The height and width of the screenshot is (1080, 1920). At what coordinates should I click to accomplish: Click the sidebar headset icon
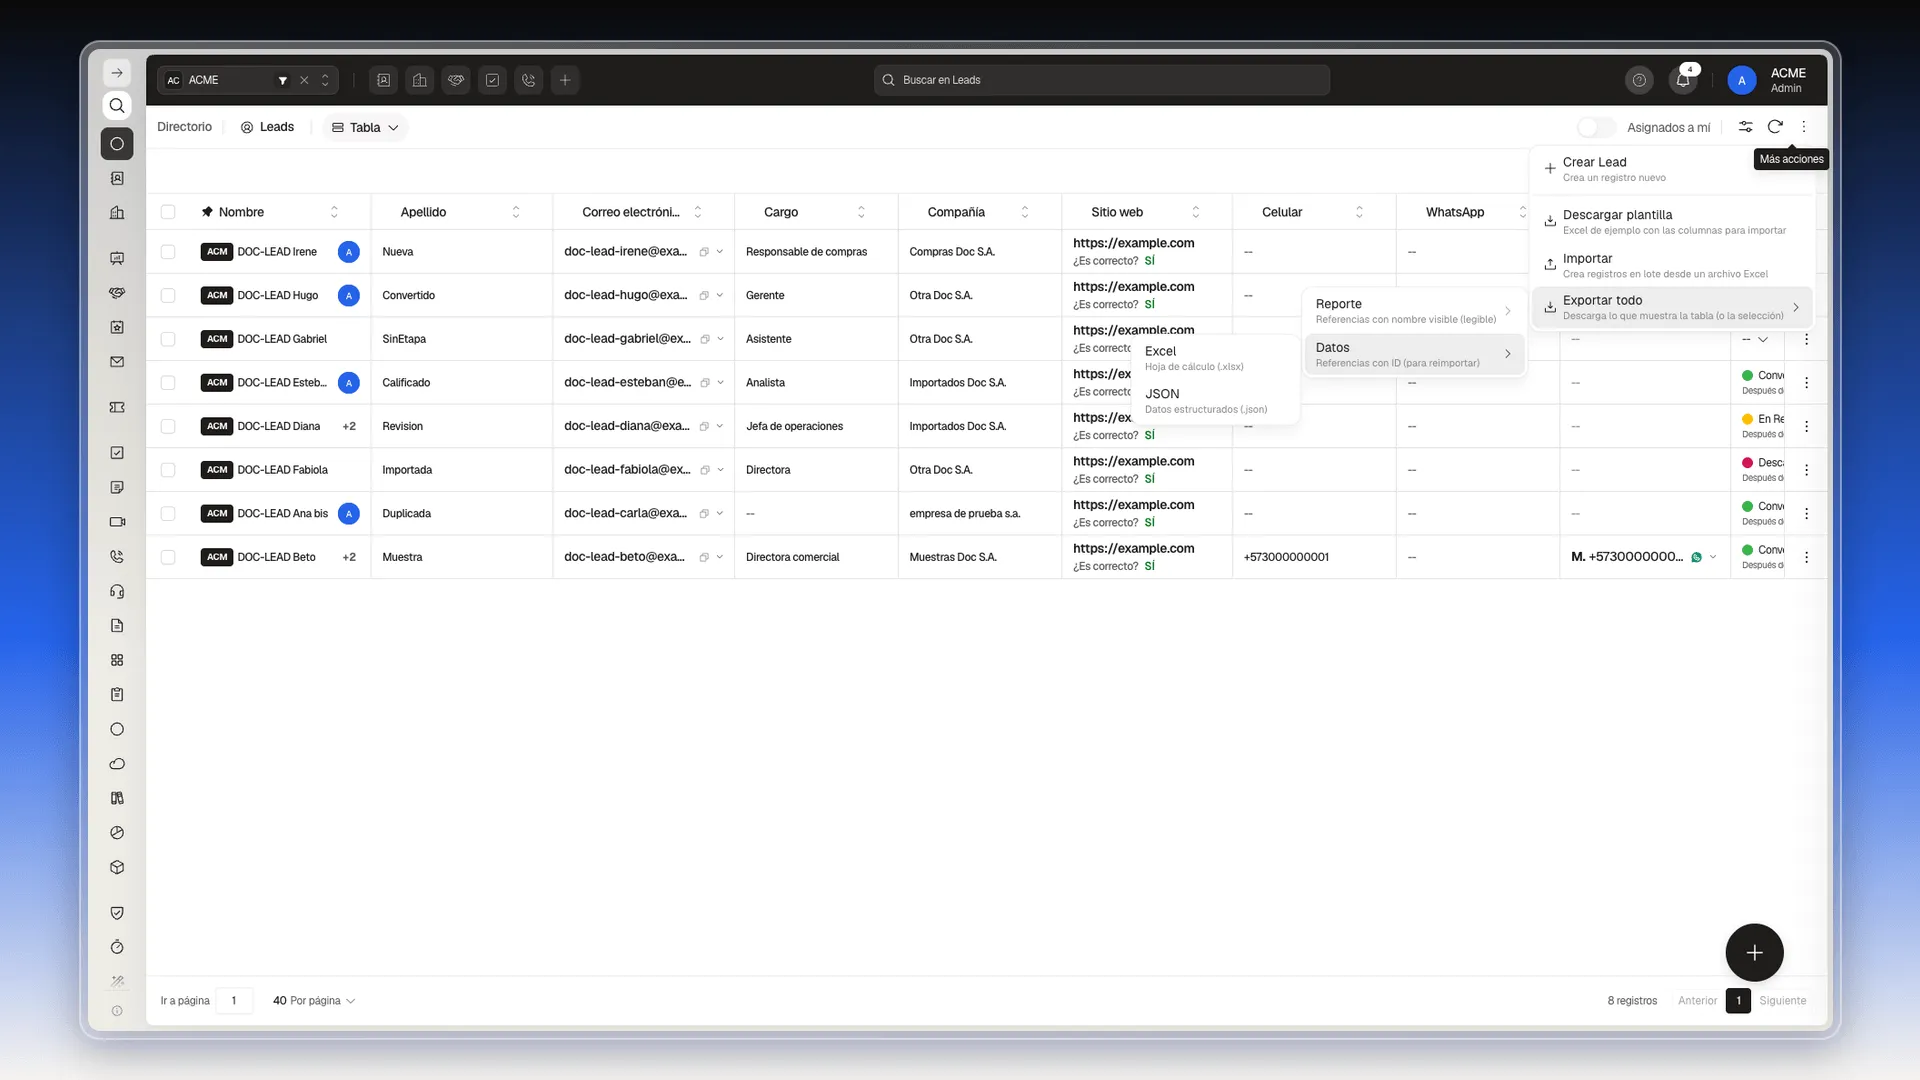click(x=117, y=591)
